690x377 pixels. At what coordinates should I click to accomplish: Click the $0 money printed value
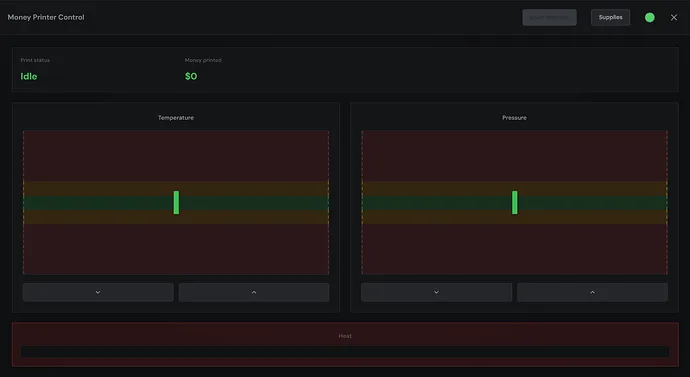click(x=191, y=76)
